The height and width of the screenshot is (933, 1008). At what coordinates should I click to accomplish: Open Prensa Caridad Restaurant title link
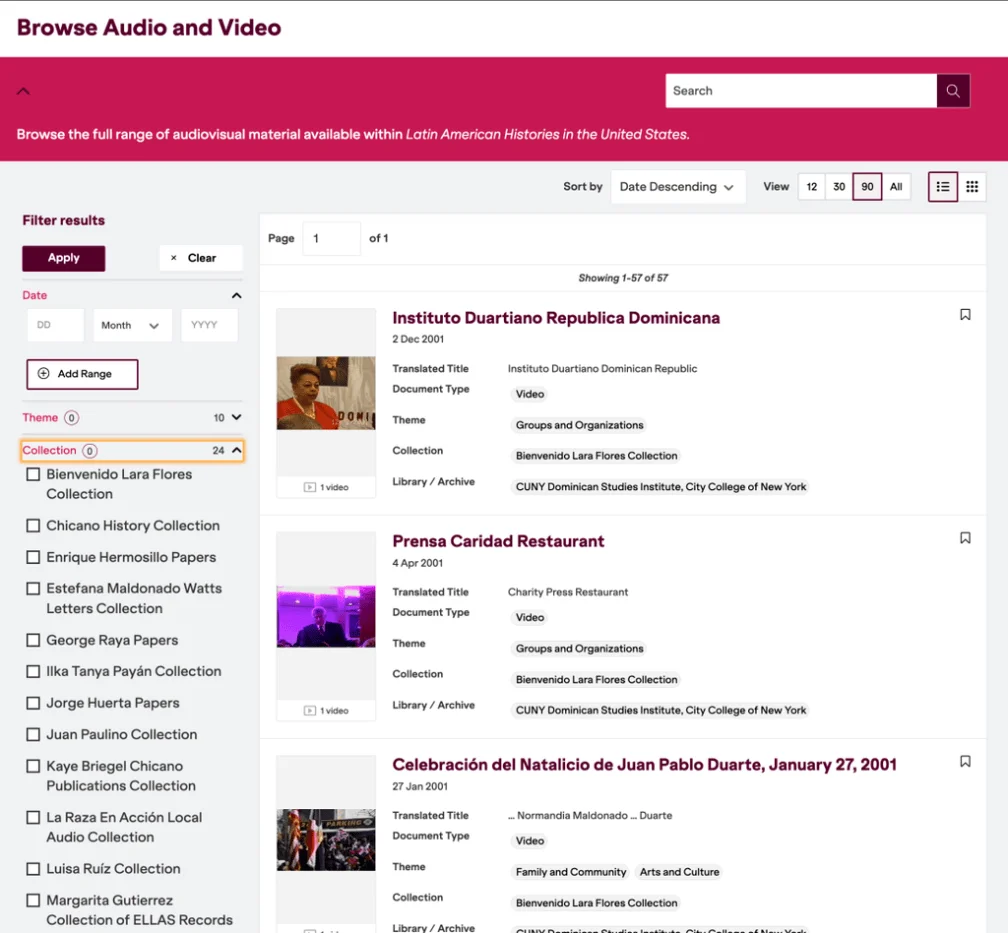point(498,541)
